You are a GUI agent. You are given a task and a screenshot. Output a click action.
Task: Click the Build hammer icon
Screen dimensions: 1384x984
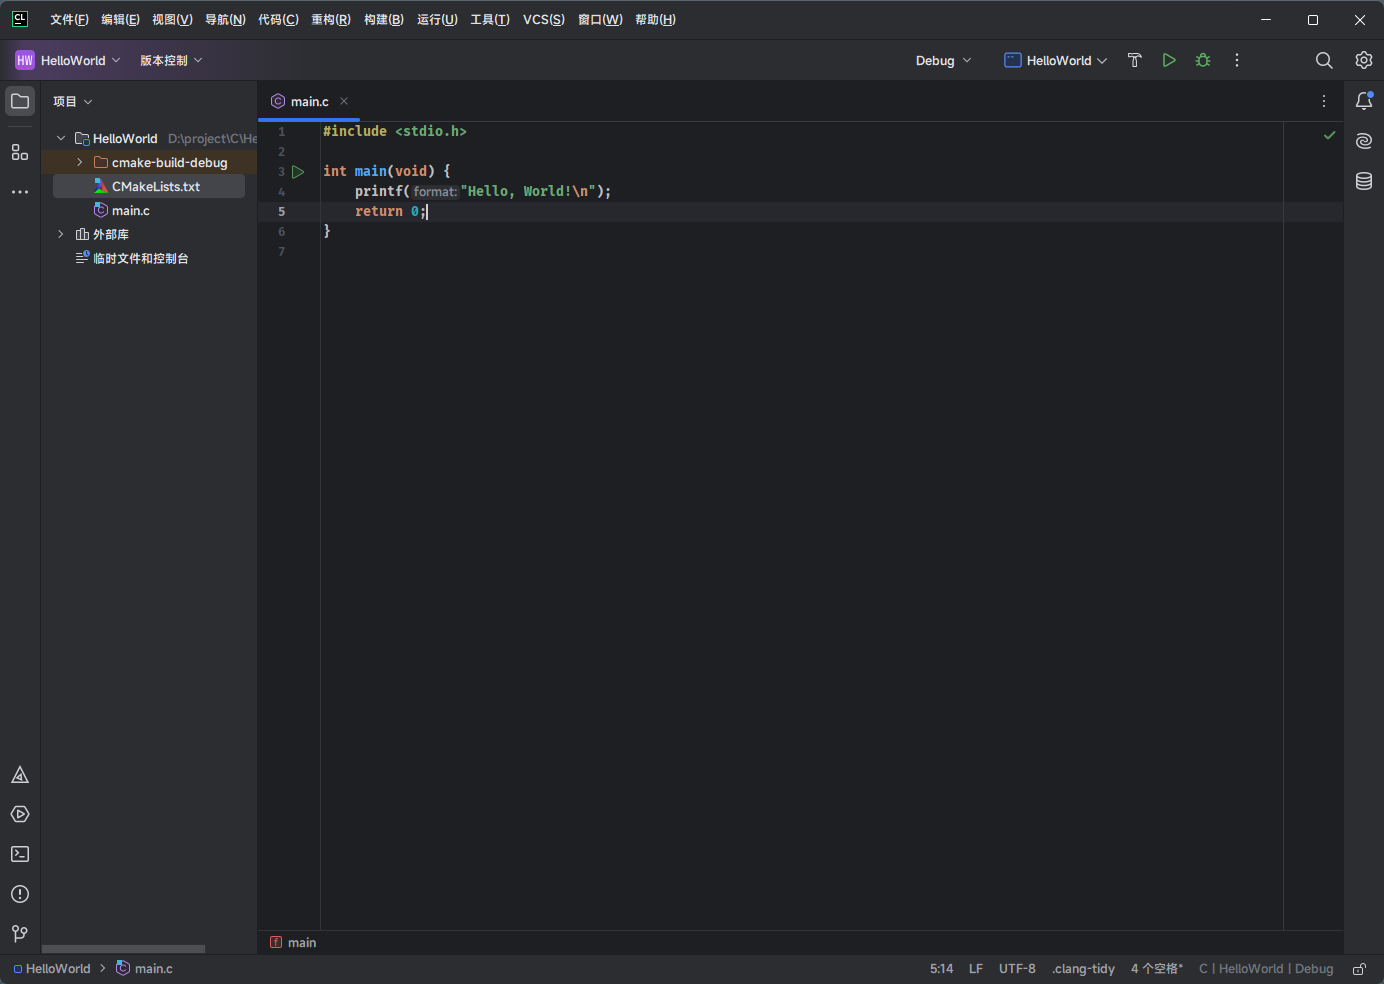point(1134,60)
